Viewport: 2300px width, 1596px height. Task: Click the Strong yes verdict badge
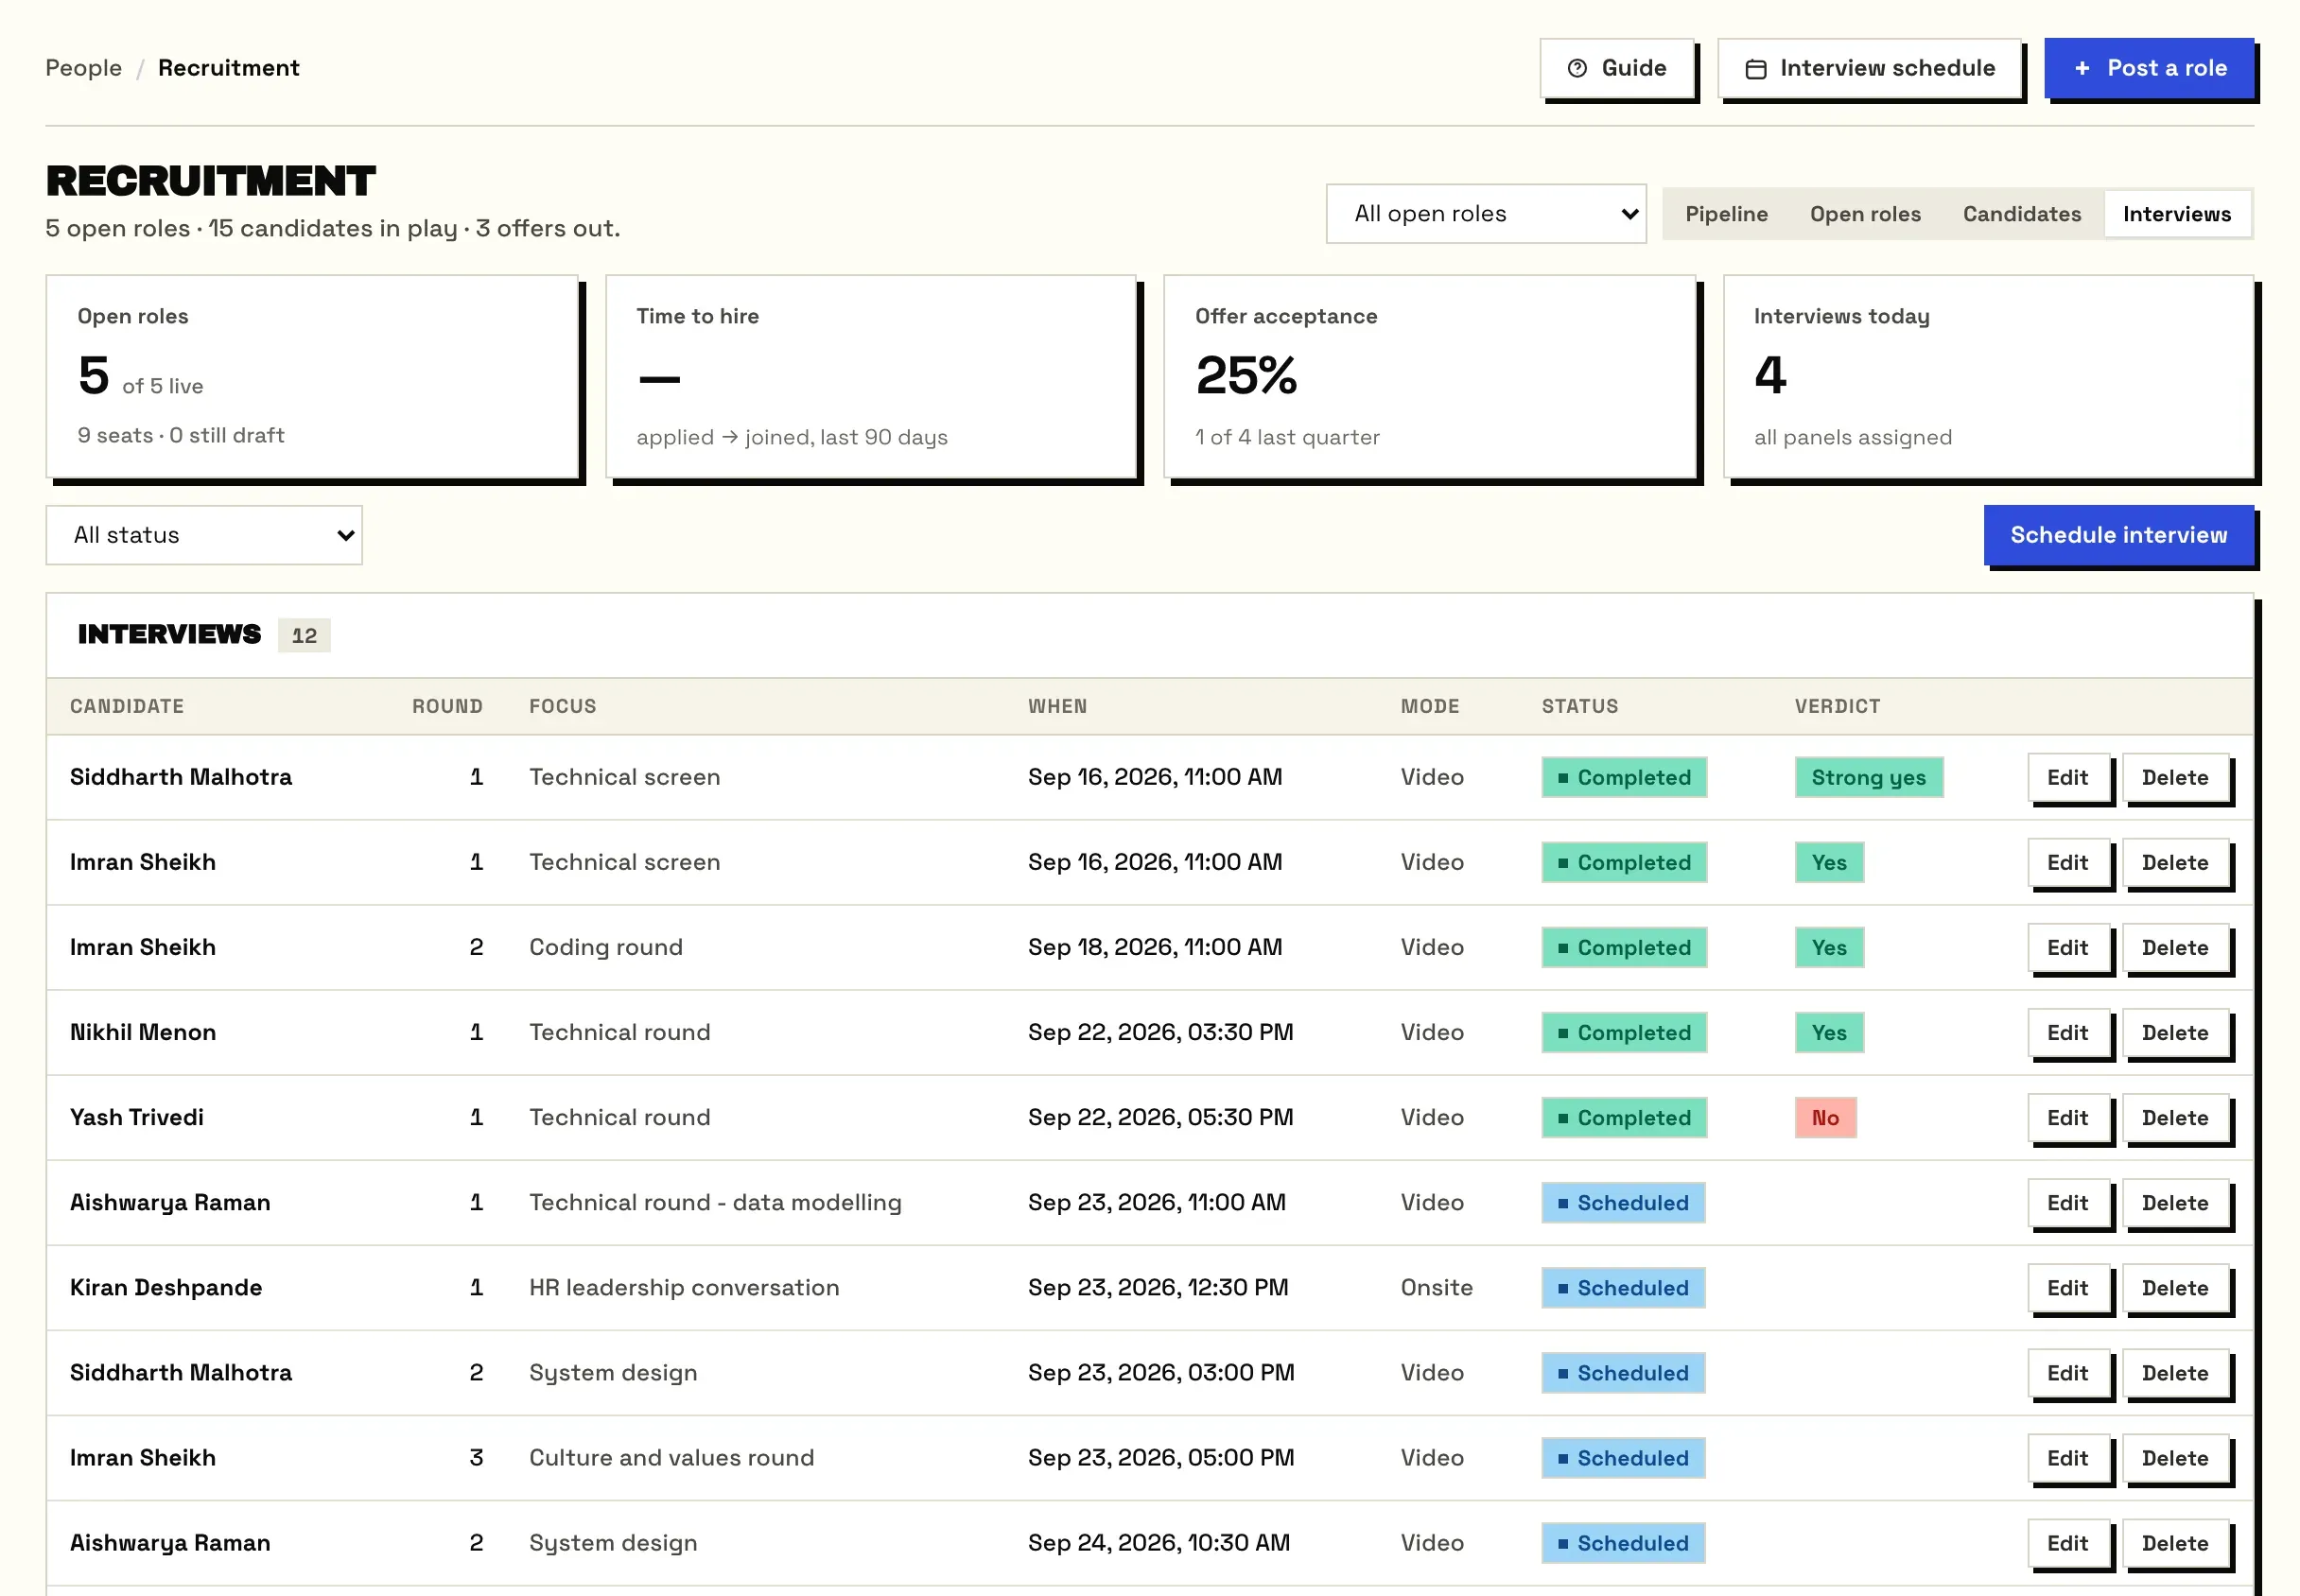coord(1868,777)
